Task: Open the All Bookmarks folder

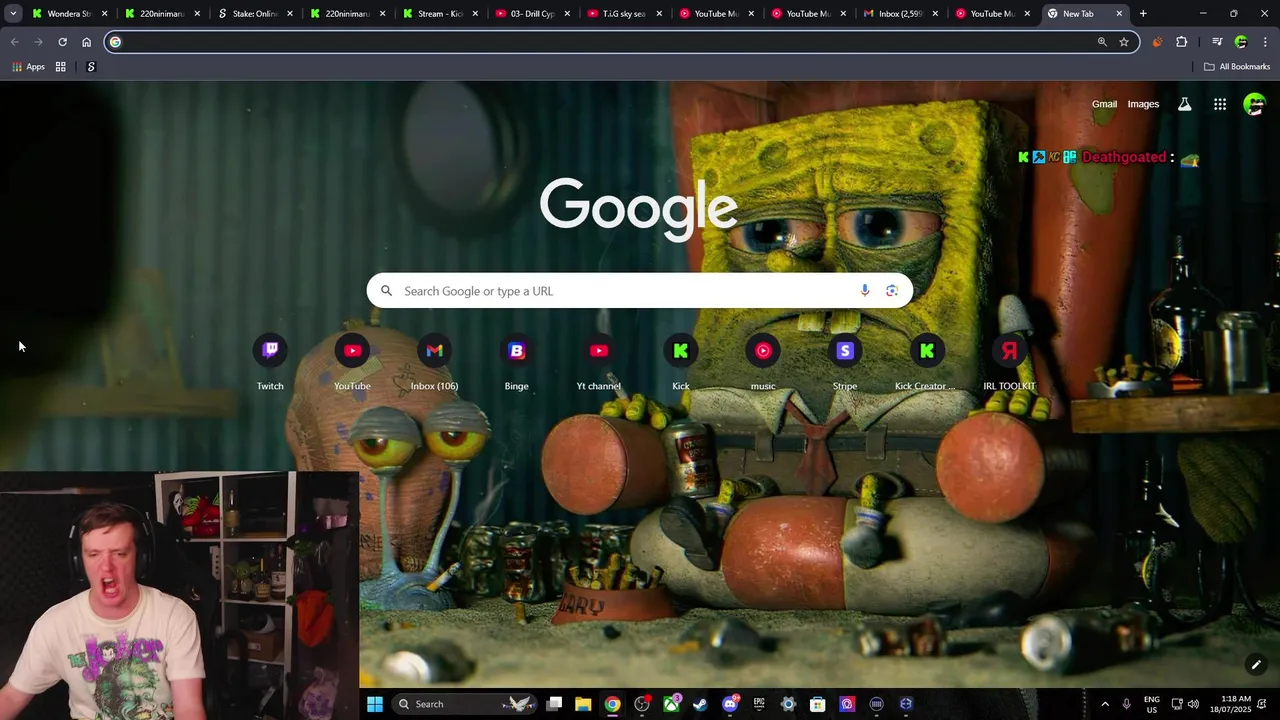Action: [1237, 67]
